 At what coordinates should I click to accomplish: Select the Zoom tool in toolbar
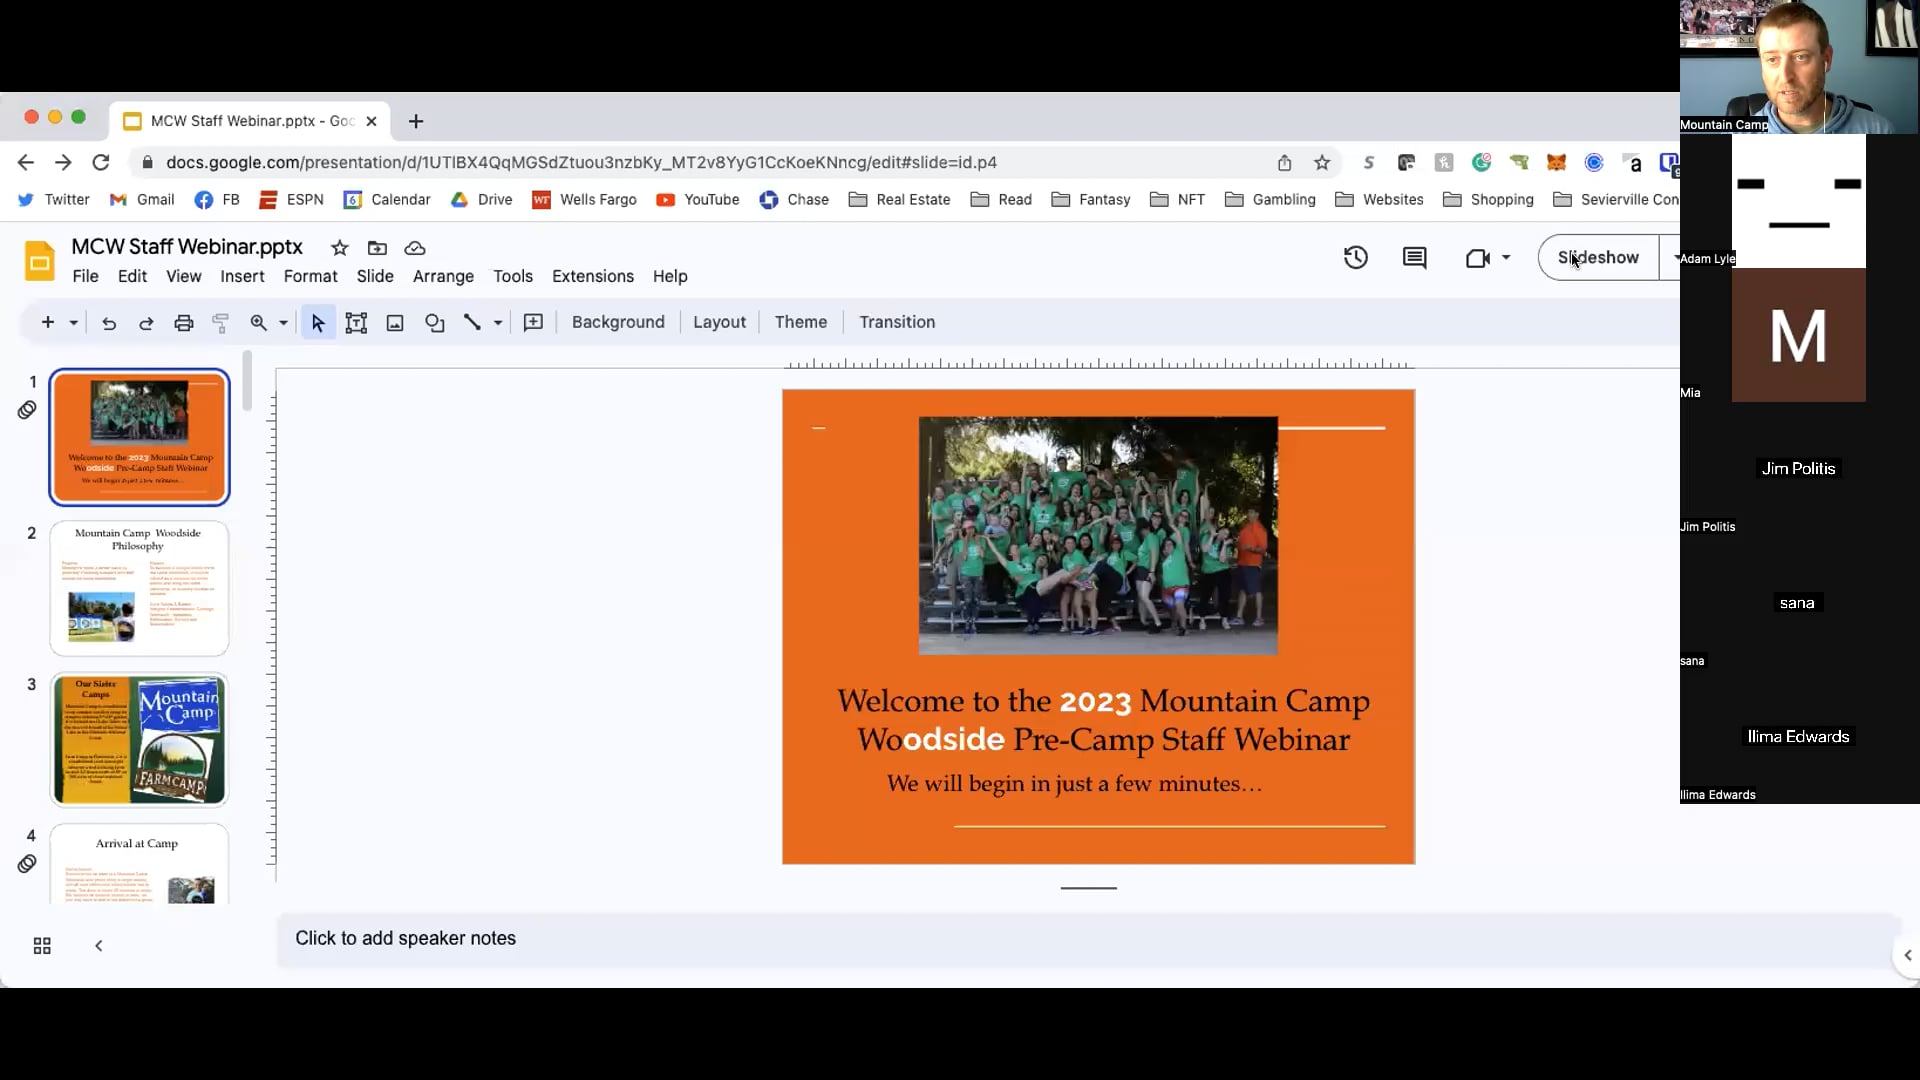pyautogui.click(x=260, y=322)
